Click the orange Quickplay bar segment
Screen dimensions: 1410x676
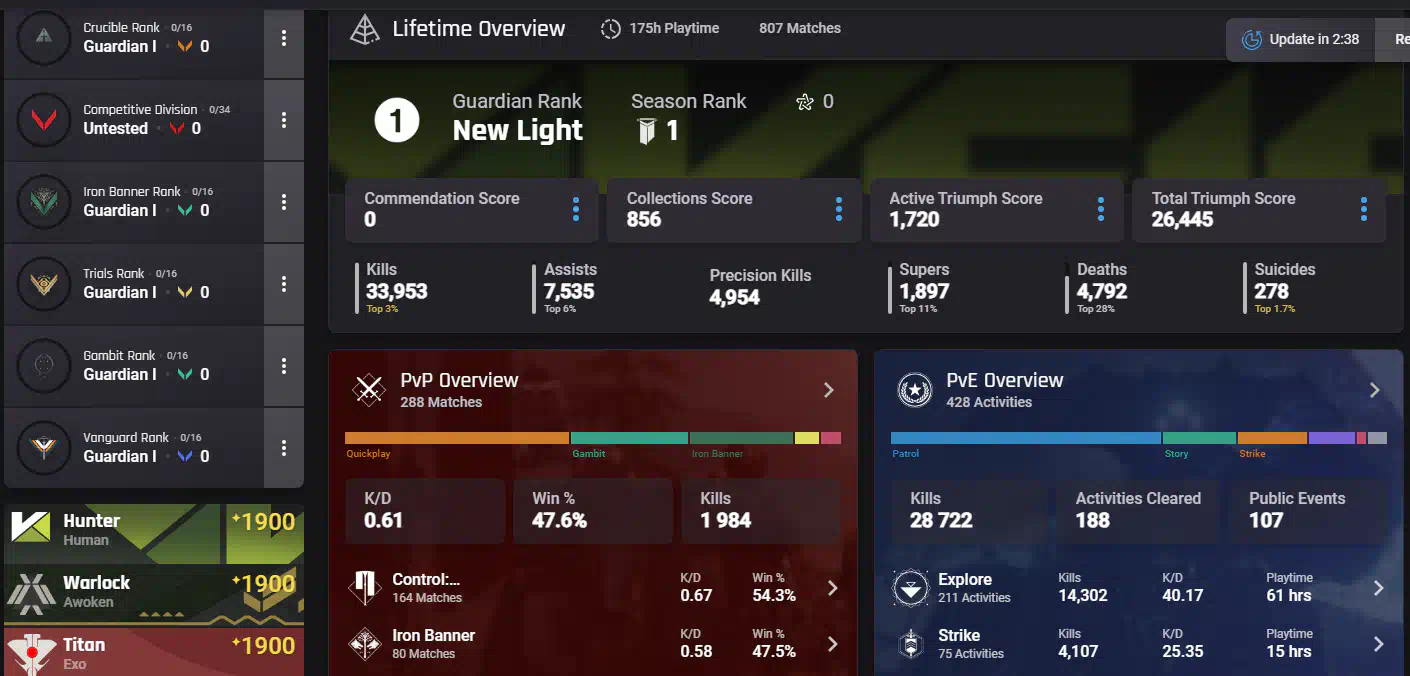pyautogui.click(x=457, y=438)
